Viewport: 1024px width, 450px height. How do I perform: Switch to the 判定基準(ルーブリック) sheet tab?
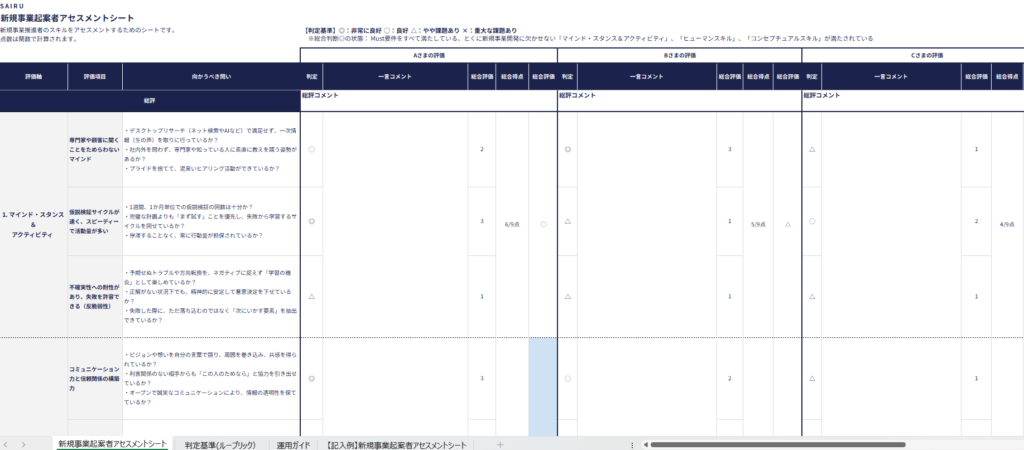click(x=219, y=445)
